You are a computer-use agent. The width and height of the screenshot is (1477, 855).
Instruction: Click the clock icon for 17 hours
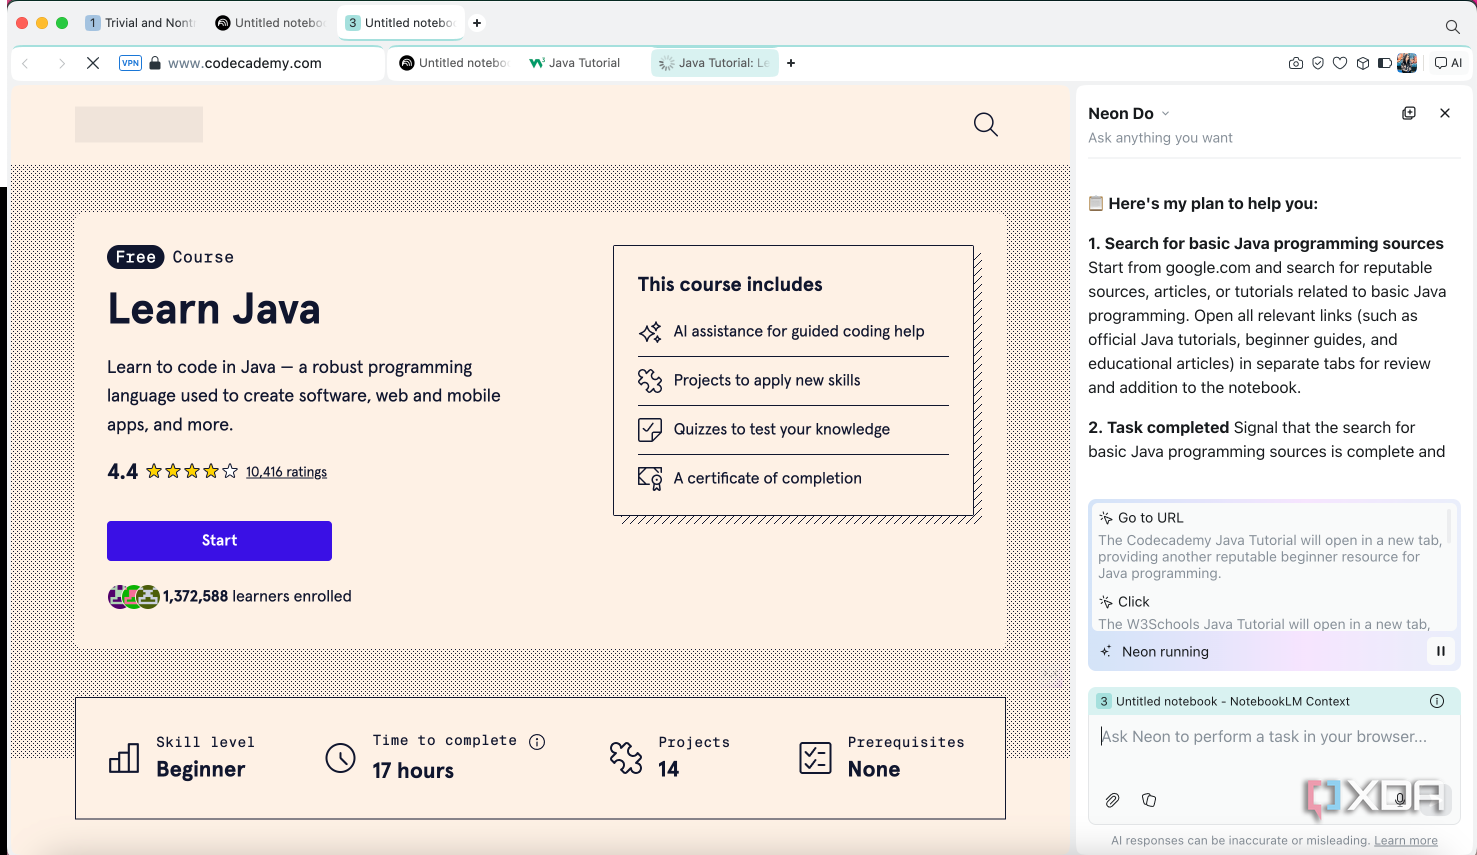tap(340, 758)
